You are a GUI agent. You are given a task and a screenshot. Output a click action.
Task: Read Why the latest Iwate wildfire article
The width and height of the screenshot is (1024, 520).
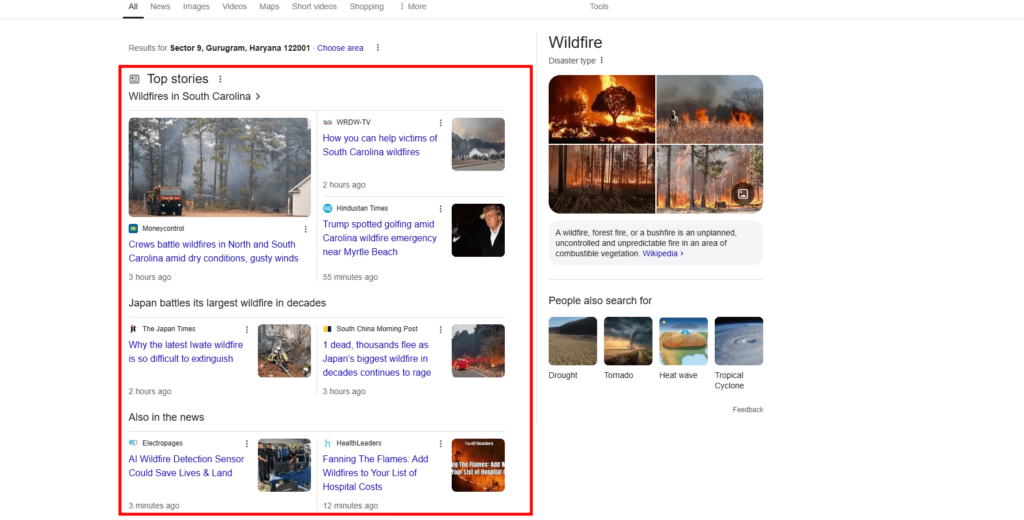185,351
